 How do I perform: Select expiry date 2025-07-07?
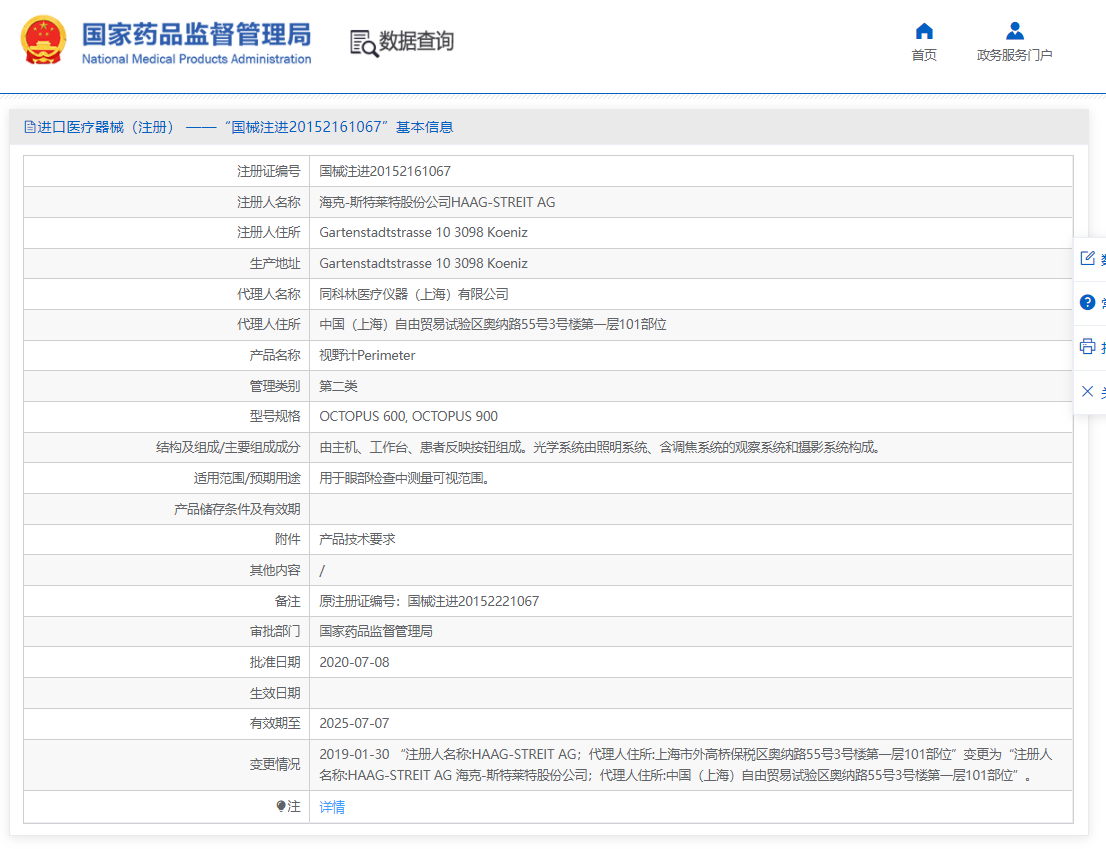tap(354, 723)
